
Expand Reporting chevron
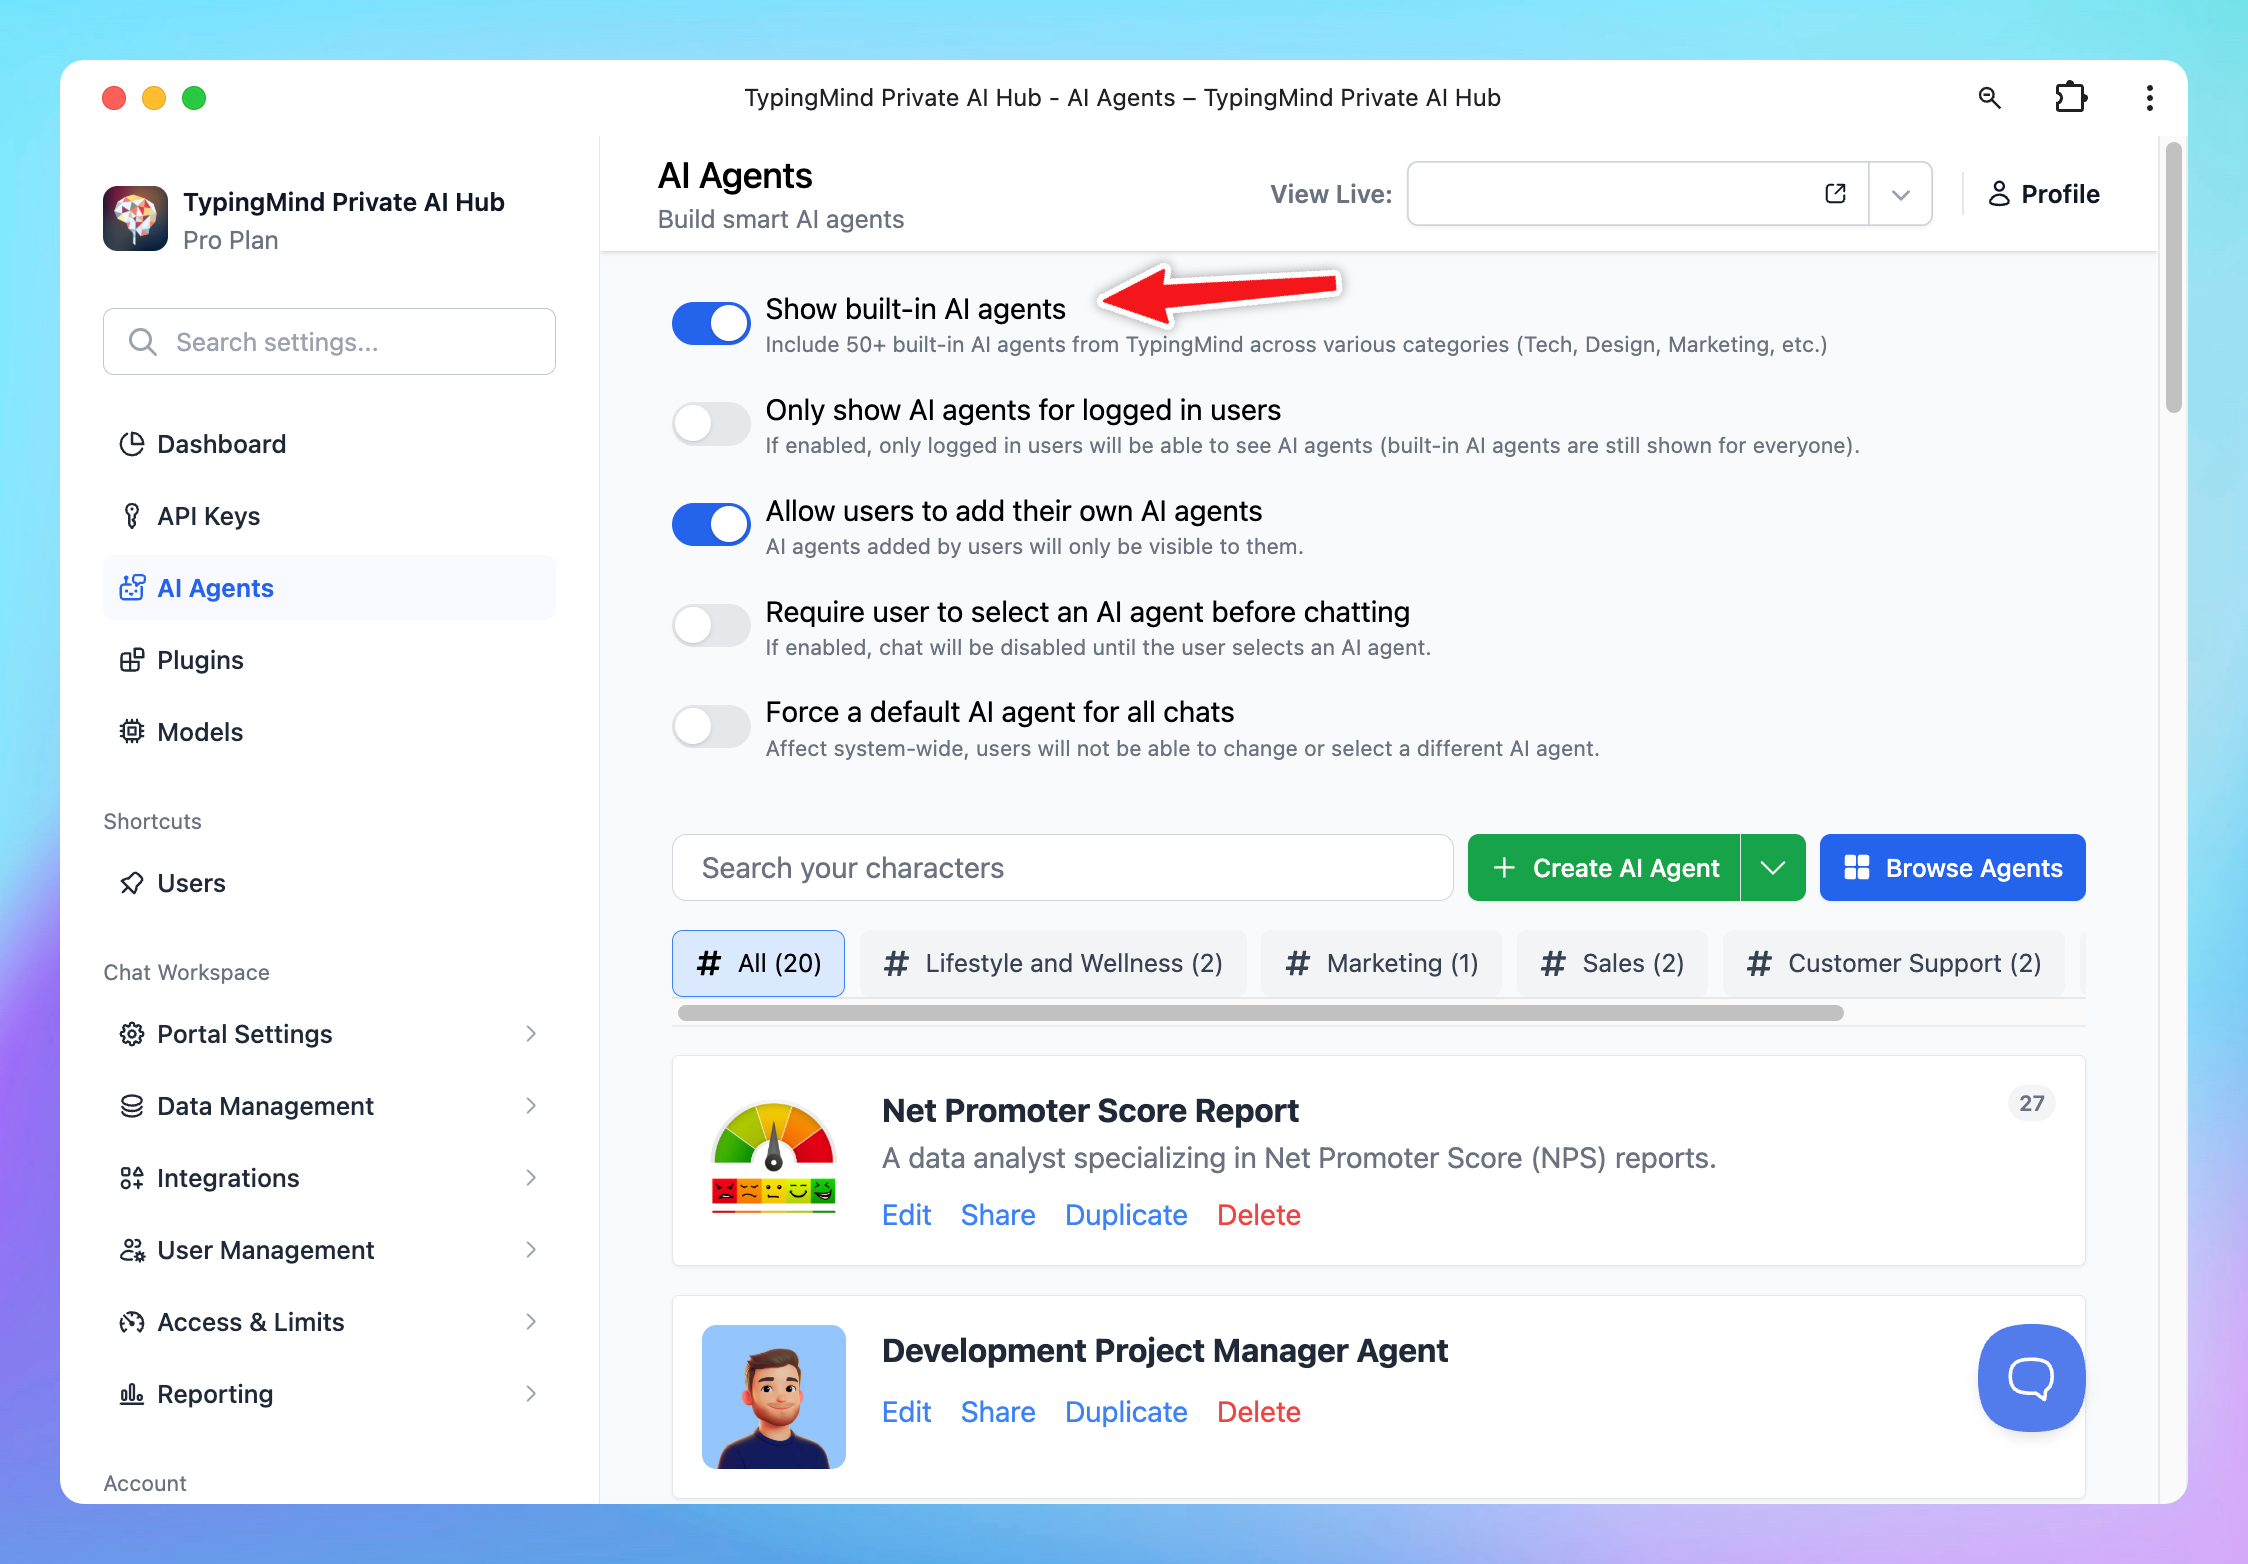531,1394
